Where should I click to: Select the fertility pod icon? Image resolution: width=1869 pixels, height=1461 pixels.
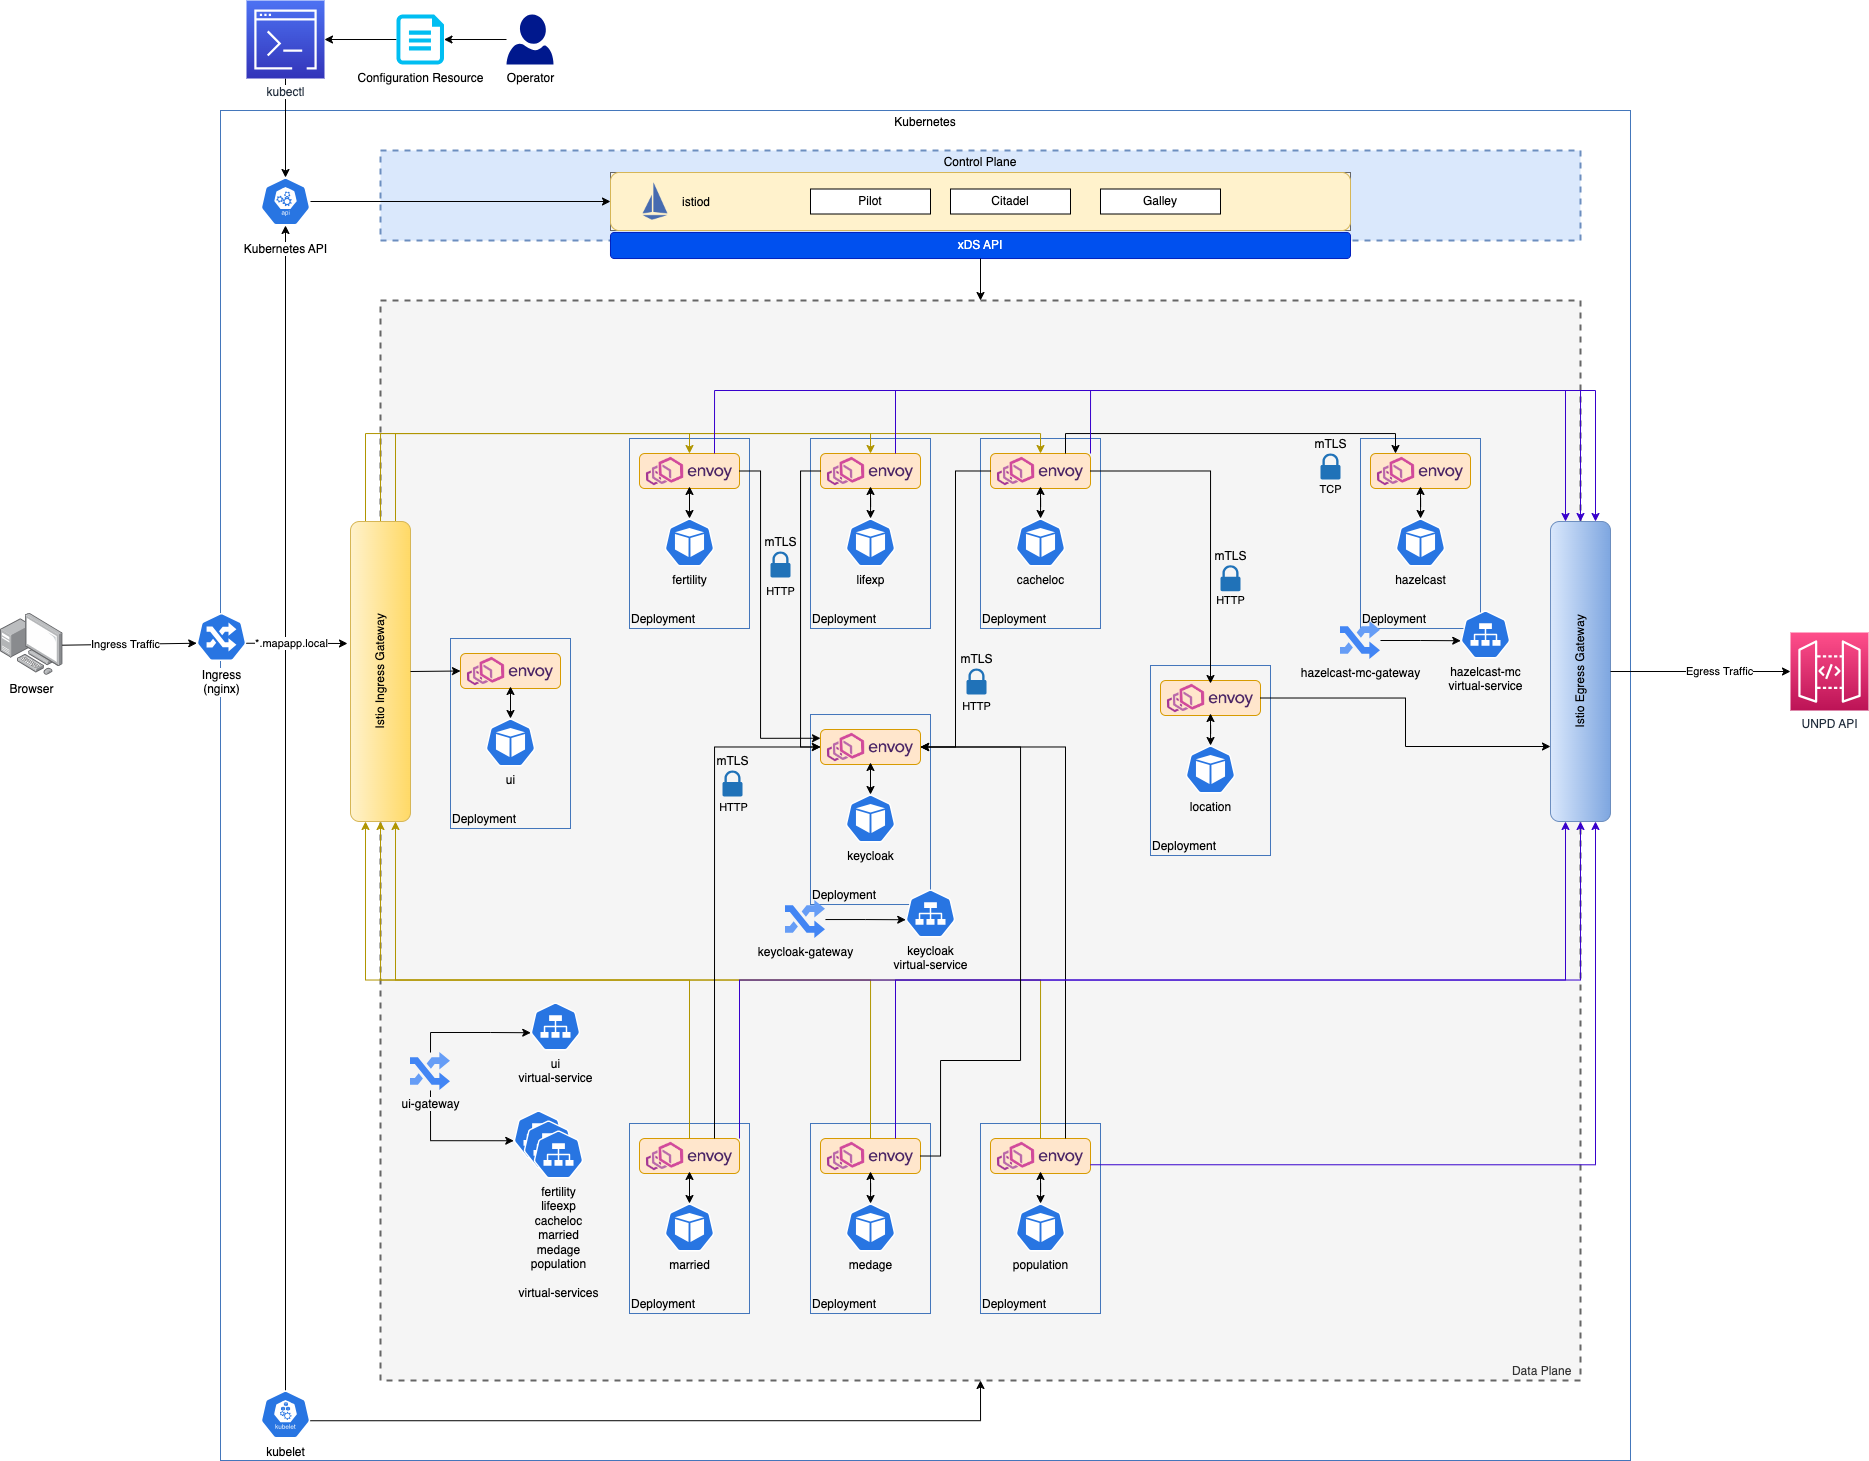pyautogui.click(x=689, y=543)
